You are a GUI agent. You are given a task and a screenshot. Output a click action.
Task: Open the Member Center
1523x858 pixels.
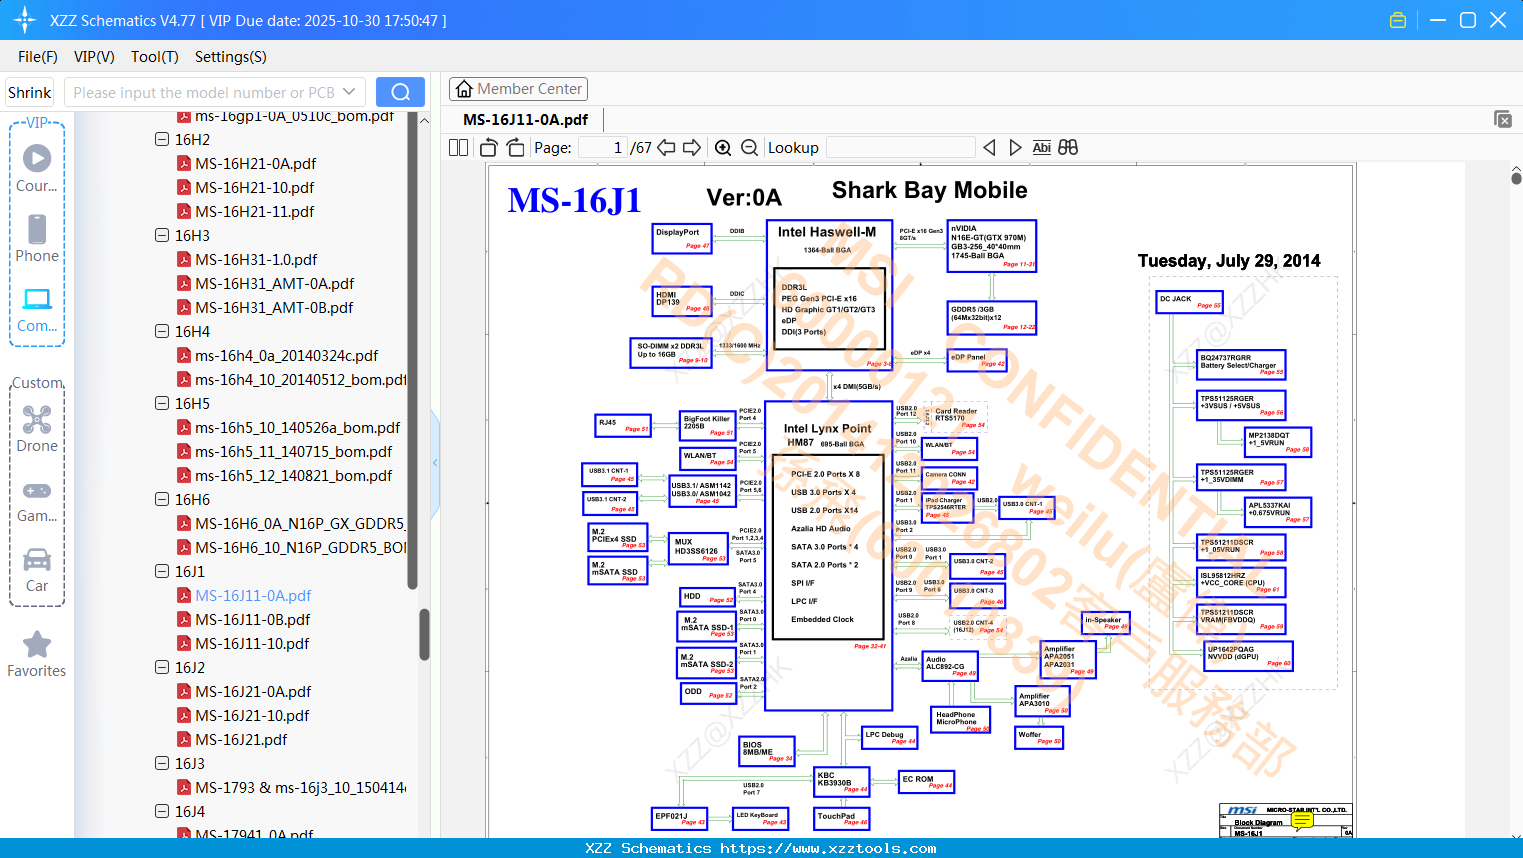tap(518, 89)
